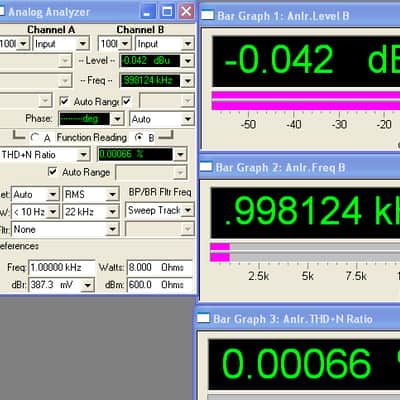Open the THD+N Ratio function dropdown
Image resolution: width=400 pixels, height=400 pixels.
(83, 154)
